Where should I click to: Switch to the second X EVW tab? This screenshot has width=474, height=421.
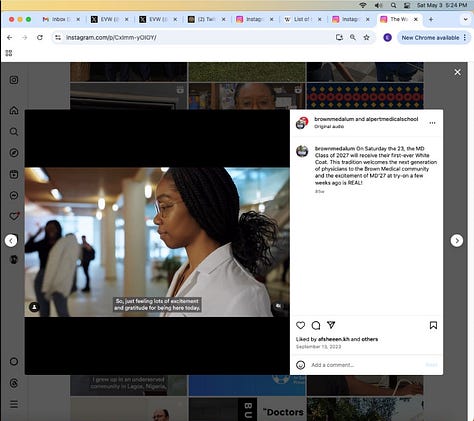(x=158, y=19)
